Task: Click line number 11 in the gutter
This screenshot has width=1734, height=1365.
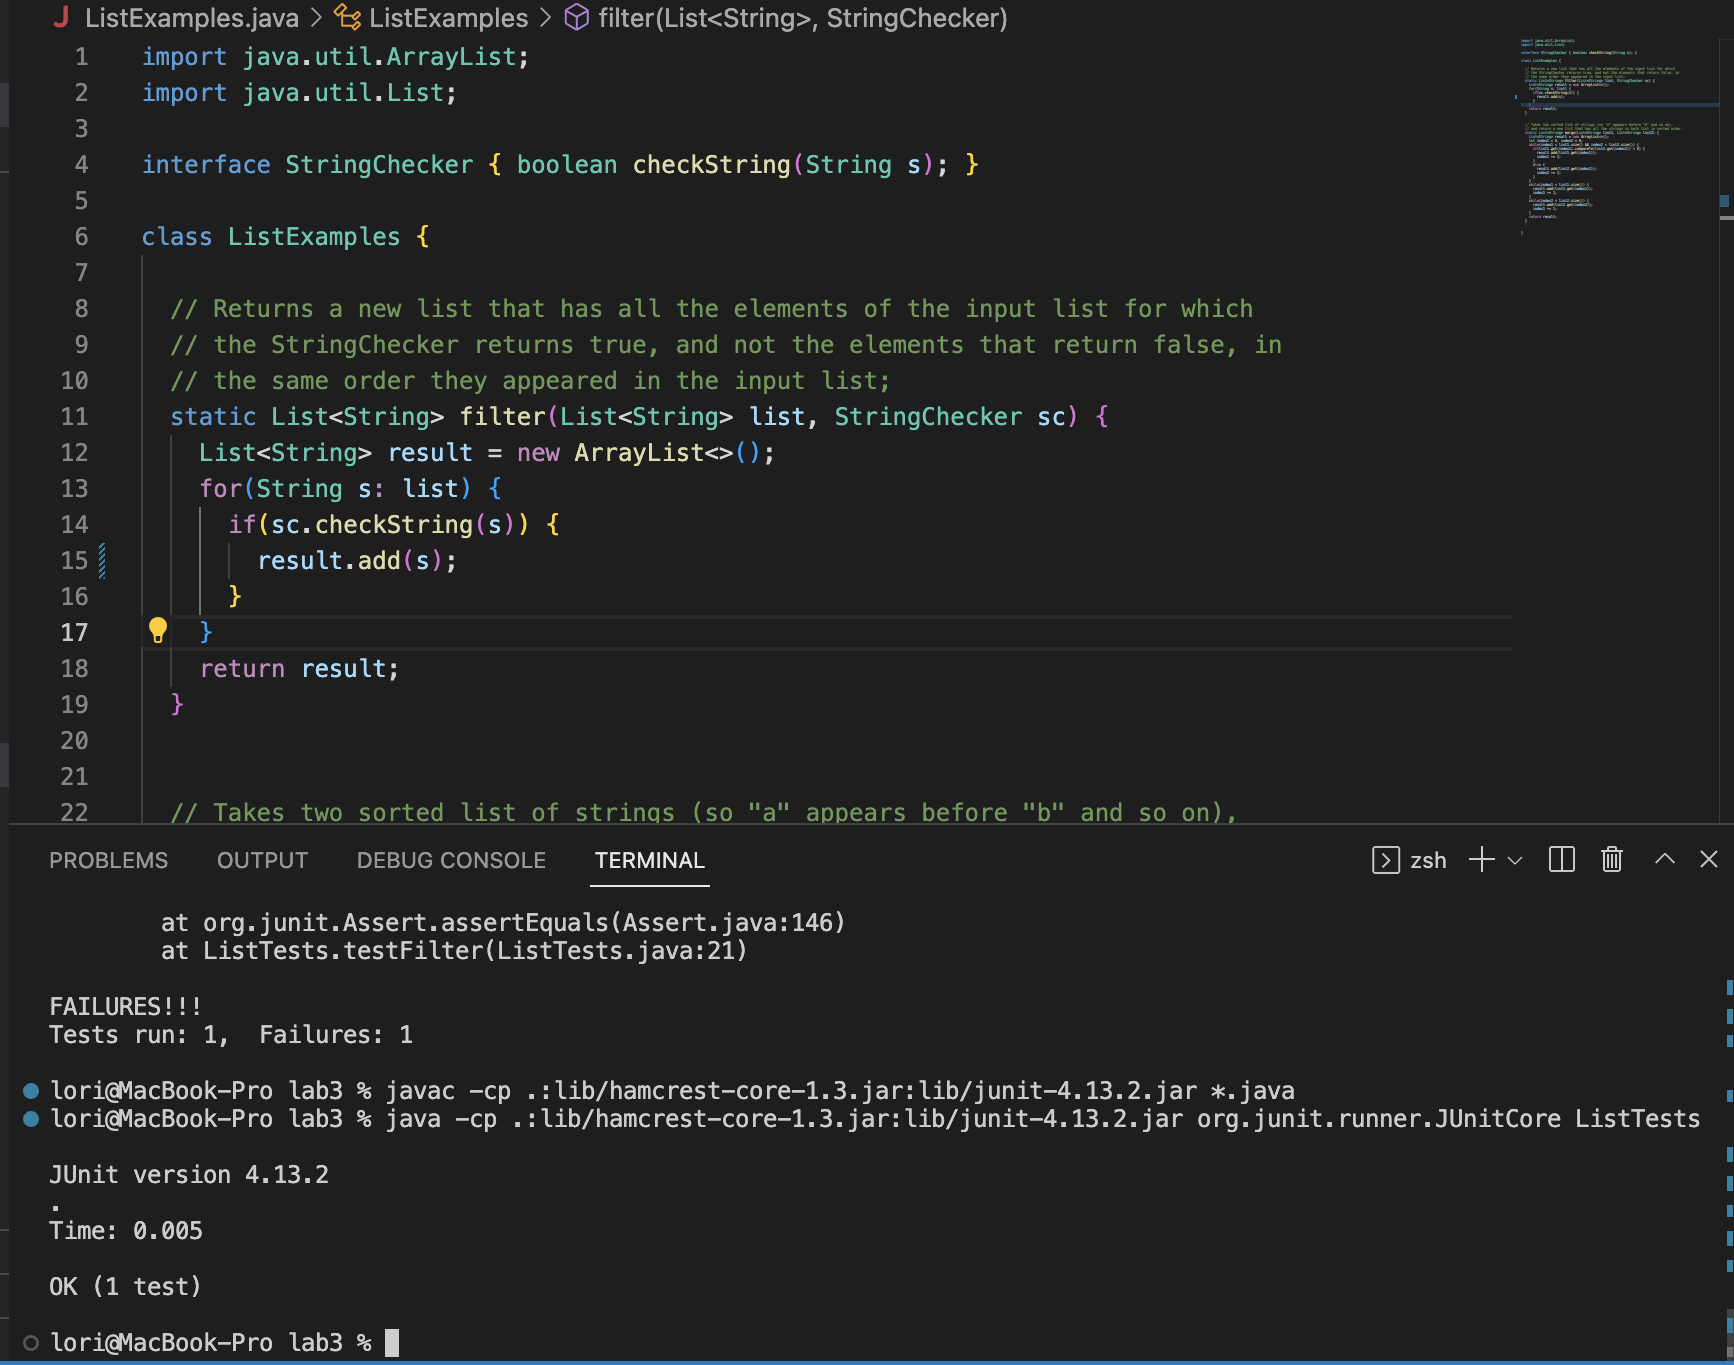Action: [74, 416]
